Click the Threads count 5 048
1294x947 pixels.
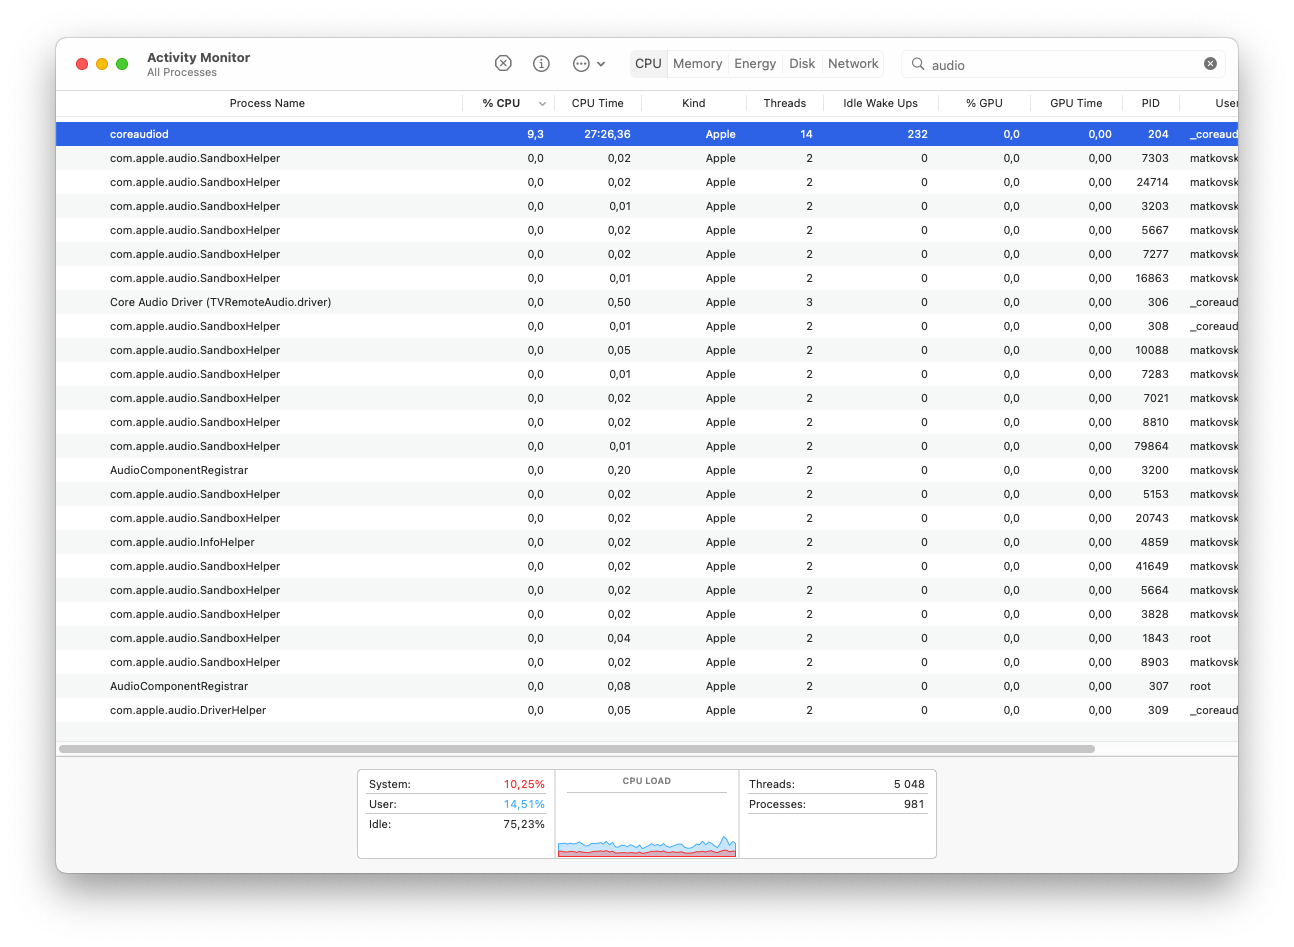coord(909,784)
